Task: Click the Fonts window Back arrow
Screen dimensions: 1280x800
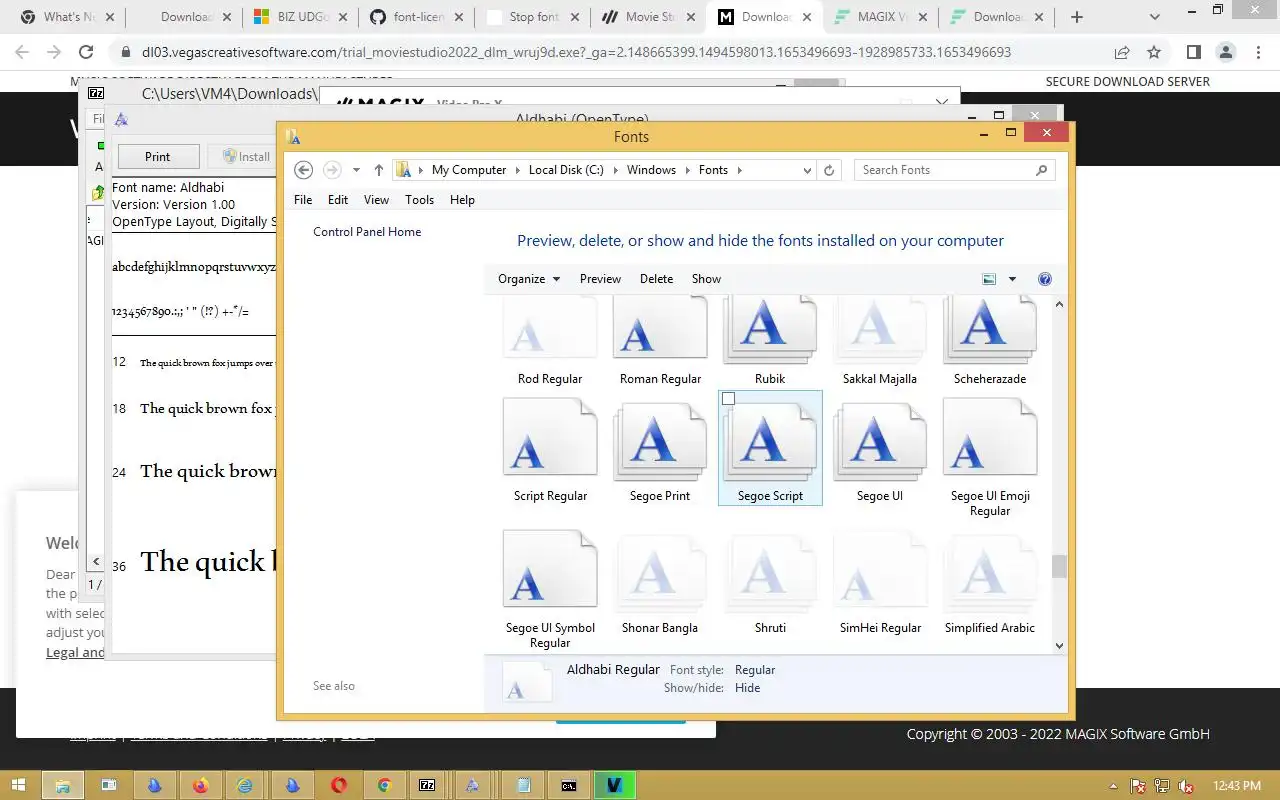Action: pos(304,170)
